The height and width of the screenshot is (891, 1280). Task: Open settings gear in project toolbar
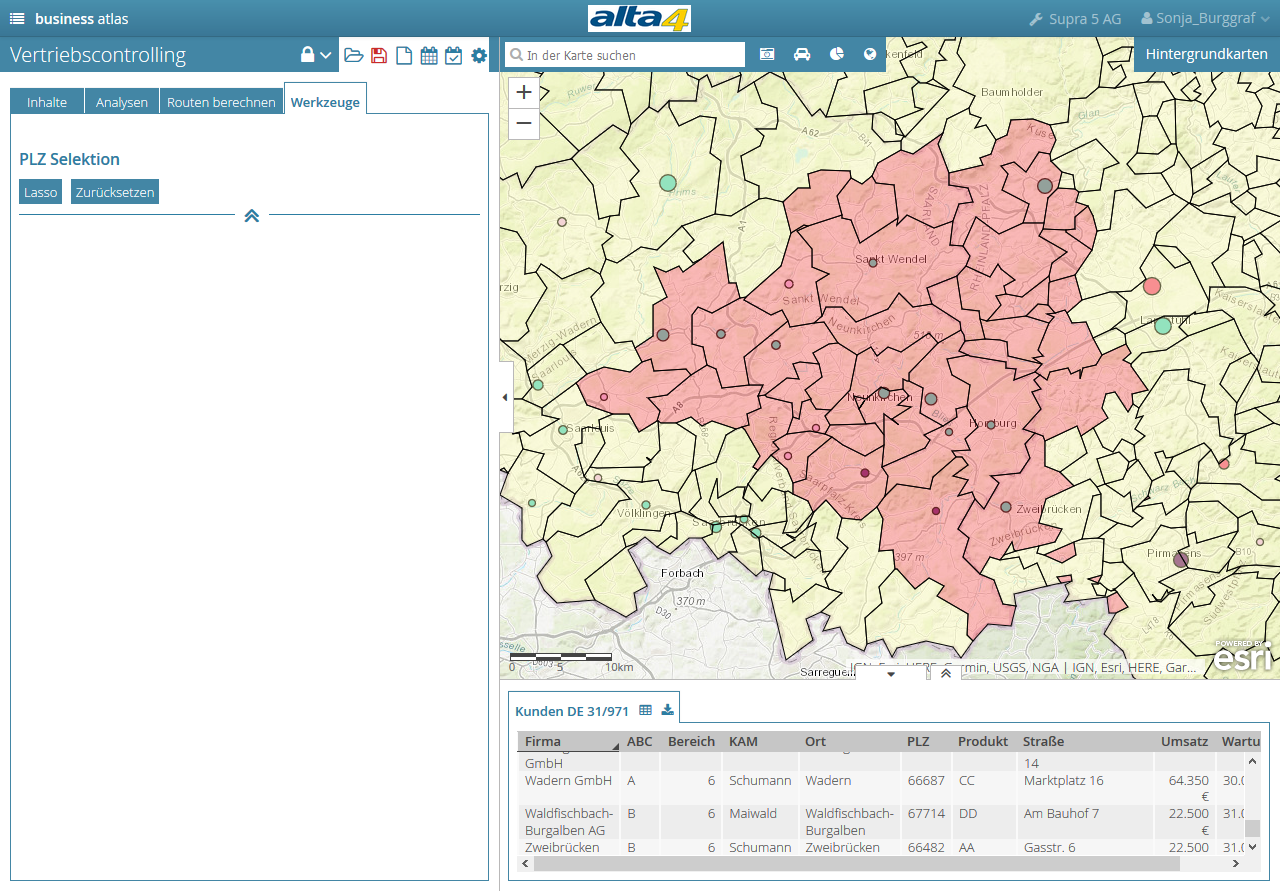point(479,55)
